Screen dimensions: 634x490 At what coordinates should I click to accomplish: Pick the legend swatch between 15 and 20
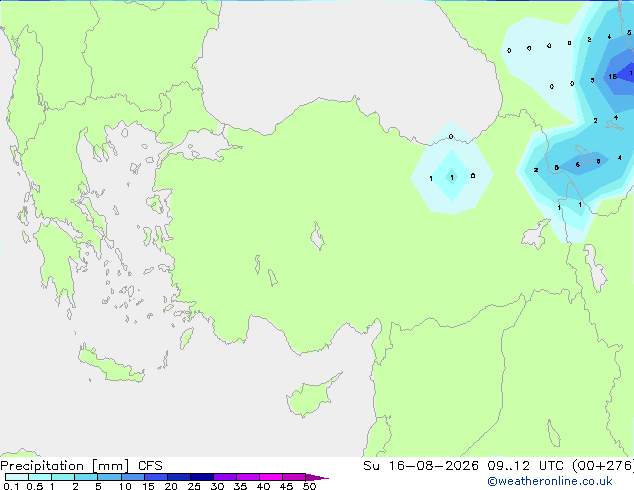tap(156, 477)
